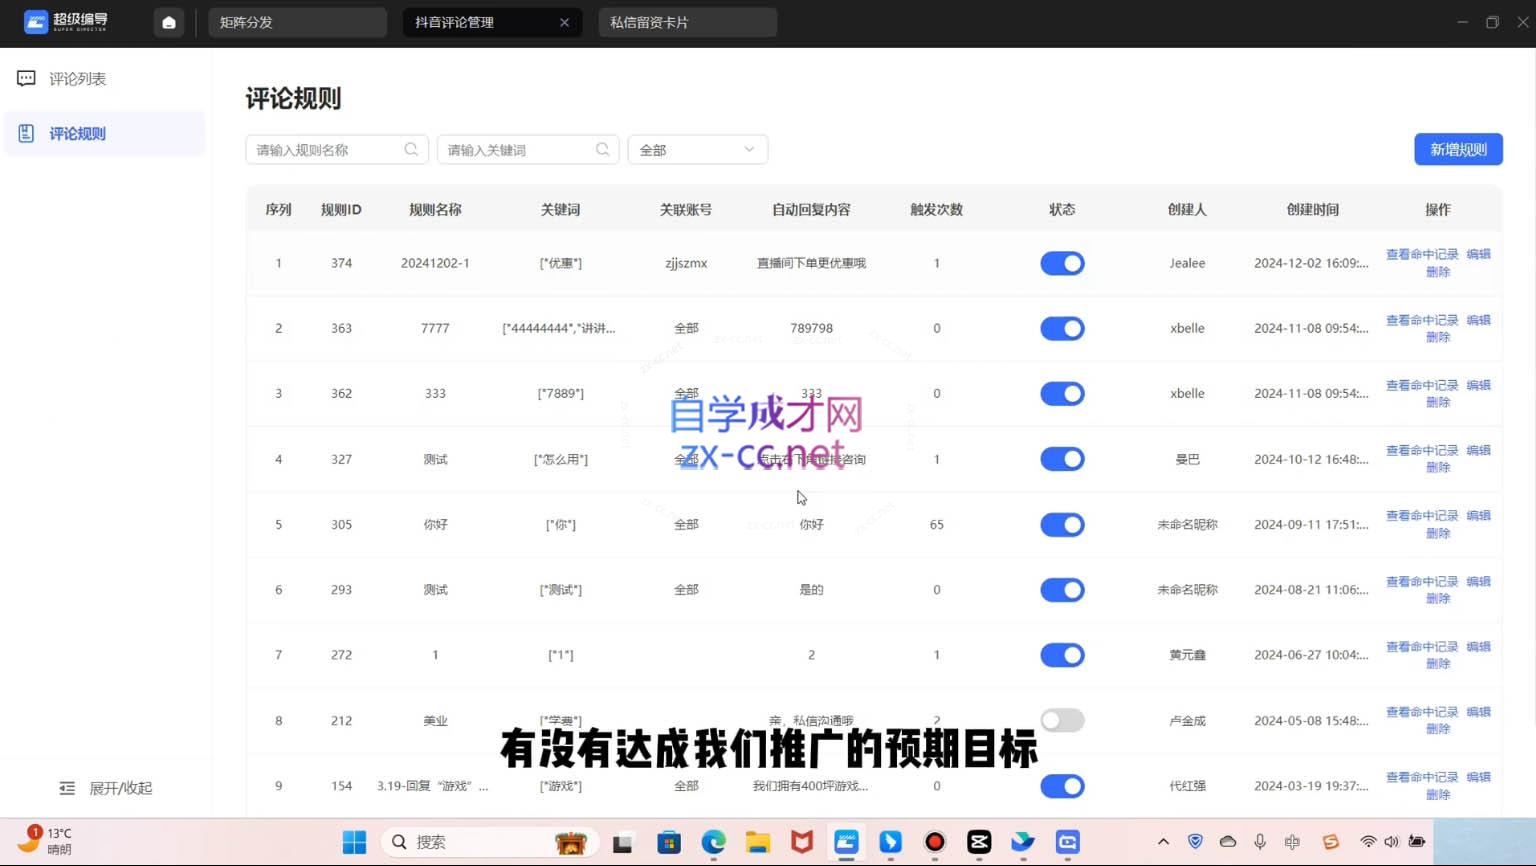The image size is (1536, 866).
Task: Click the Wi-Fi network tray icon
Action: coord(1368,842)
